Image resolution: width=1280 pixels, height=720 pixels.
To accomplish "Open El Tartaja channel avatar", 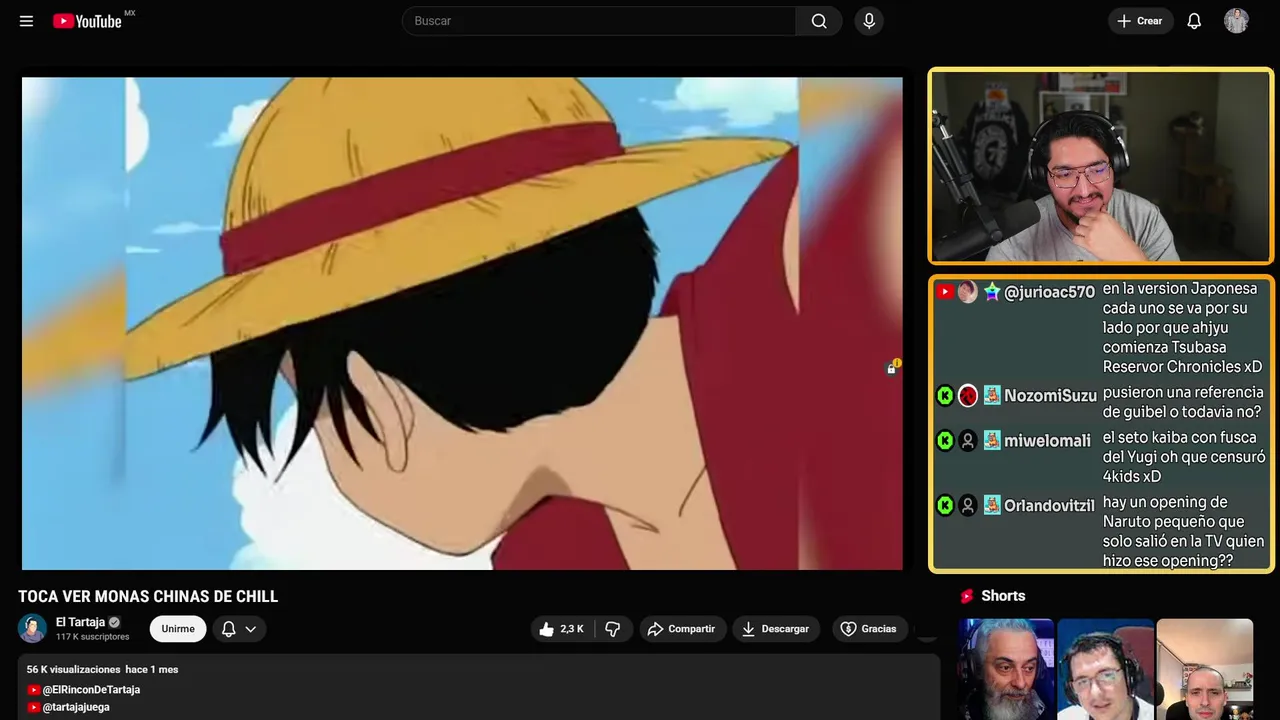I will (33, 628).
